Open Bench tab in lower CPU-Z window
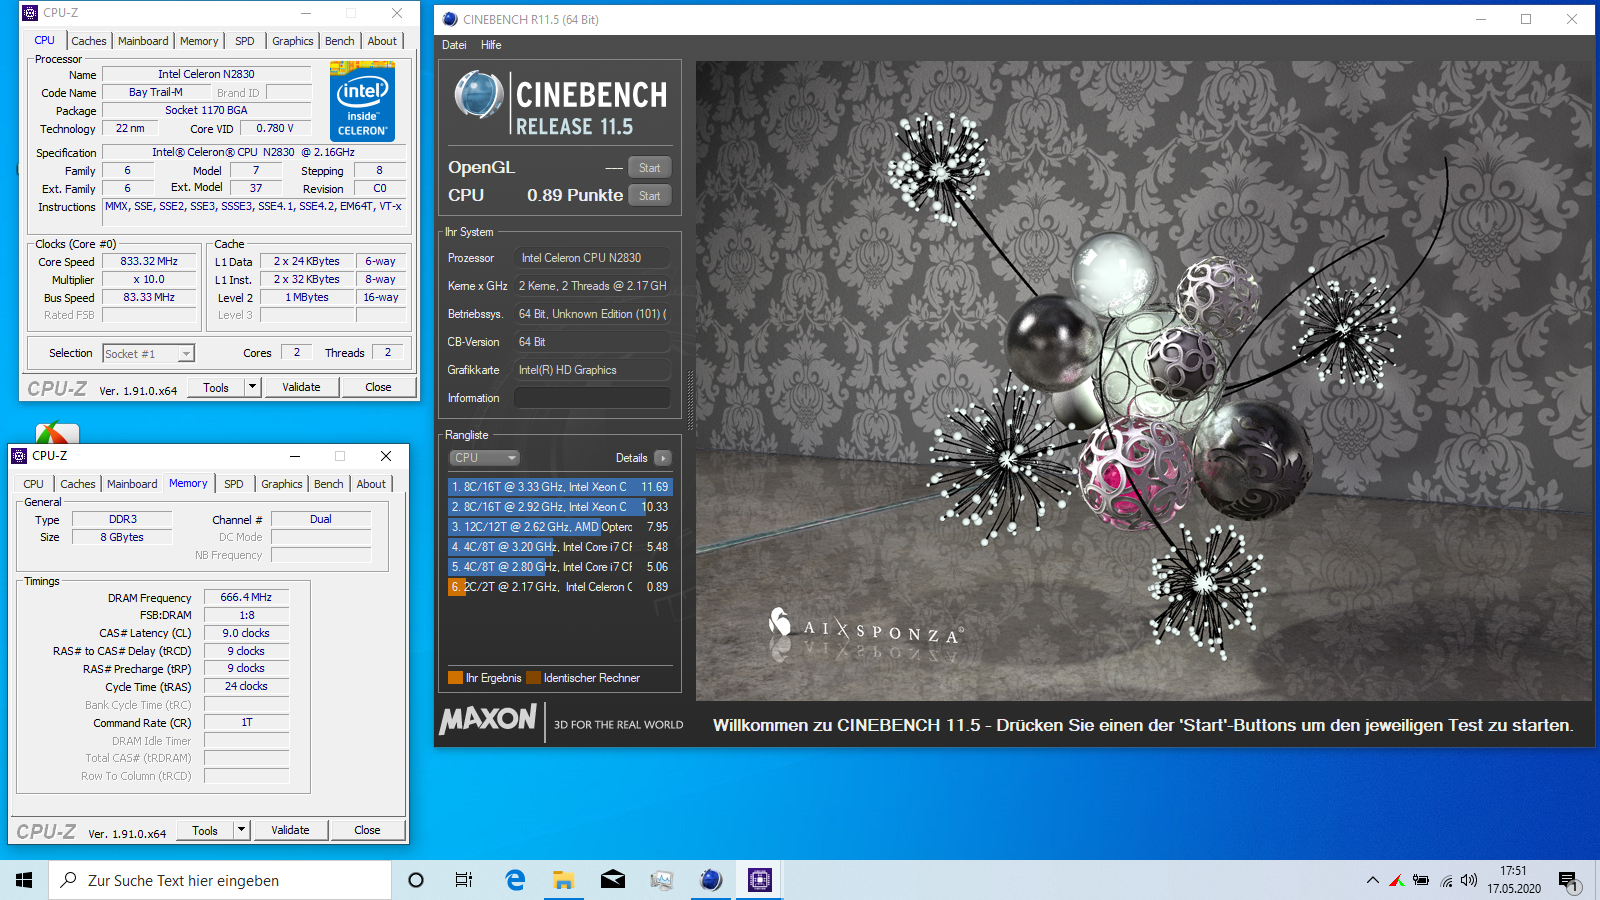The width and height of the screenshot is (1600, 900). 329,484
